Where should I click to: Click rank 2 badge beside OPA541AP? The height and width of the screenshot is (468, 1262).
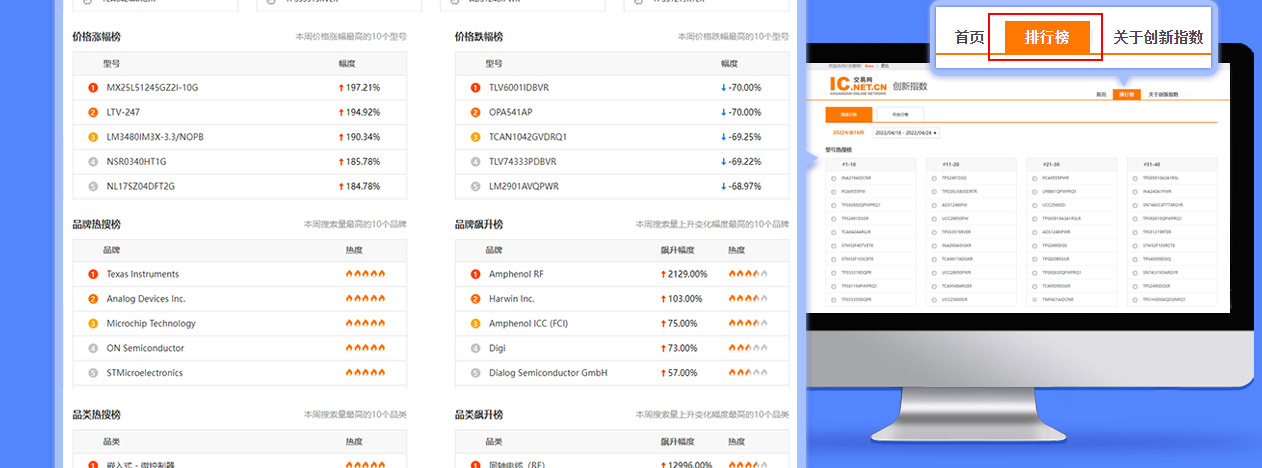click(x=475, y=112)
